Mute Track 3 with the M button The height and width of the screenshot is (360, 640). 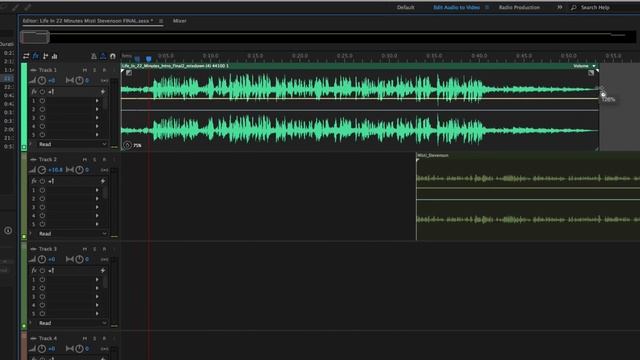[x=85, y=249]
